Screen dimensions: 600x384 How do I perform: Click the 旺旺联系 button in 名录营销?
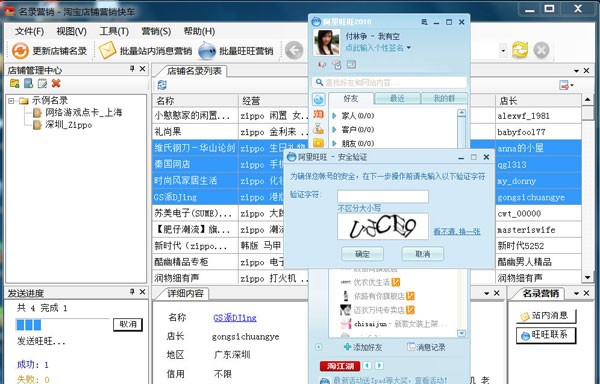coord(546,335)
